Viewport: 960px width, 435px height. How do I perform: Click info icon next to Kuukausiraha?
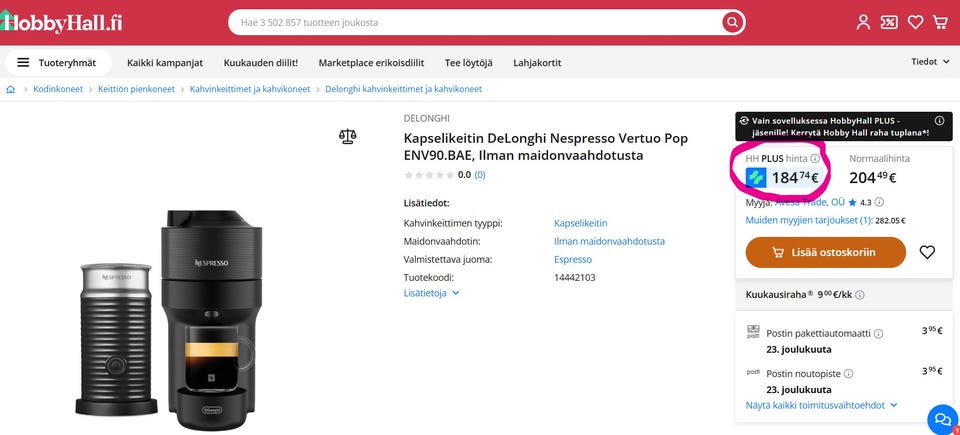(x=860, y=295)
